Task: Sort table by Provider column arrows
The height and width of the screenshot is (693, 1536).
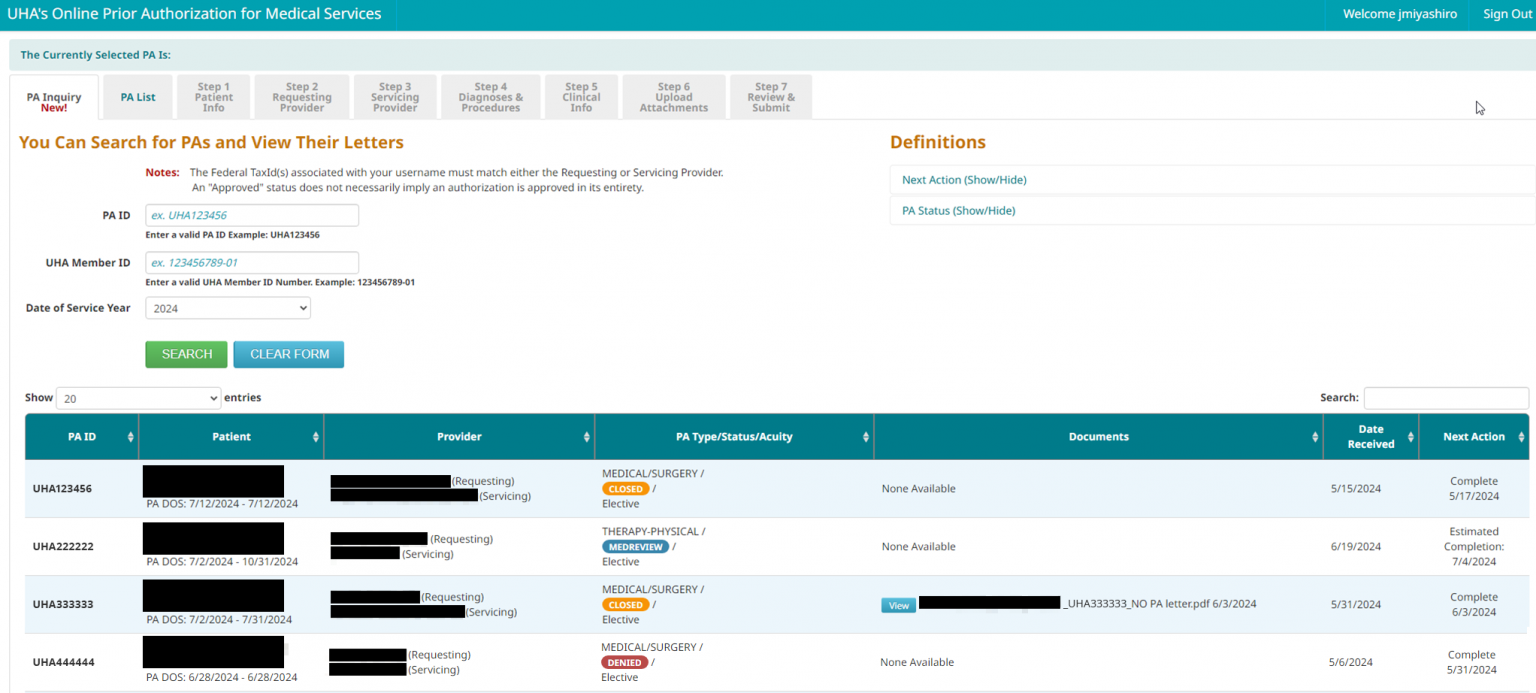Action: (587, 437)
